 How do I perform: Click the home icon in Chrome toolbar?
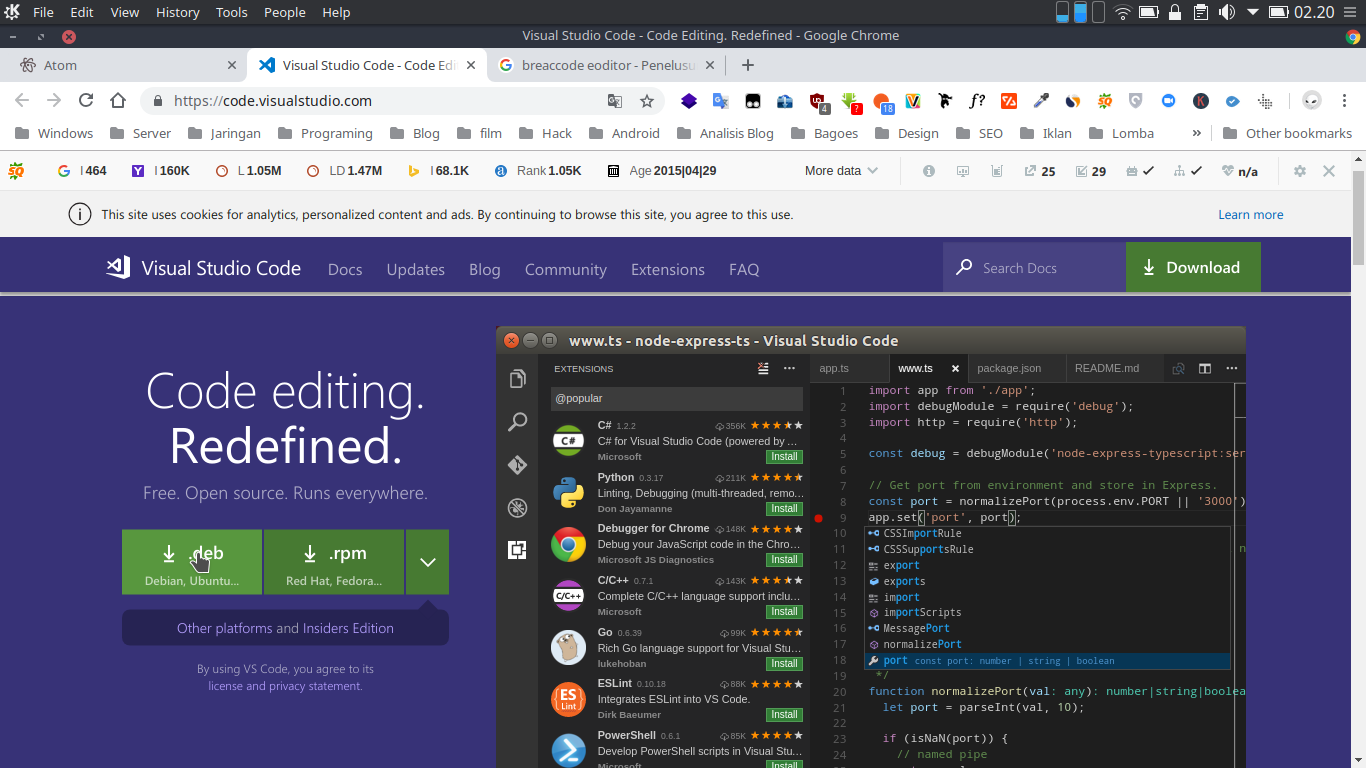pyautogui.click(x=118, y=101)
